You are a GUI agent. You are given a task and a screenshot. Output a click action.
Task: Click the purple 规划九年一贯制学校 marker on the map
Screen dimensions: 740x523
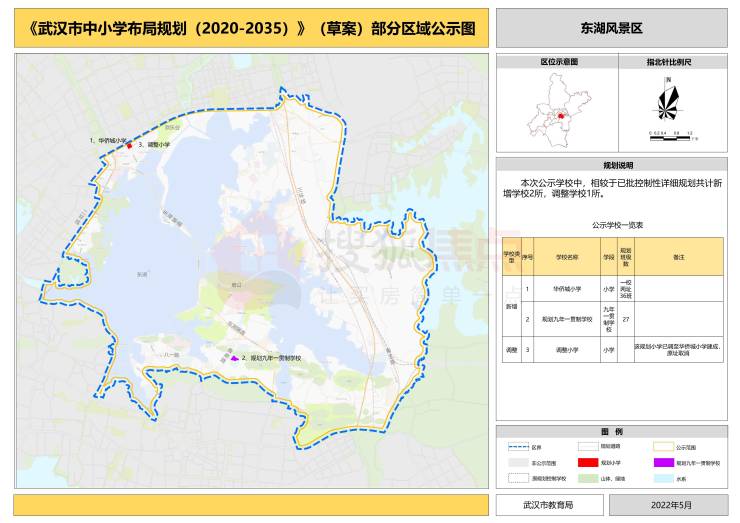pos(234,358)
